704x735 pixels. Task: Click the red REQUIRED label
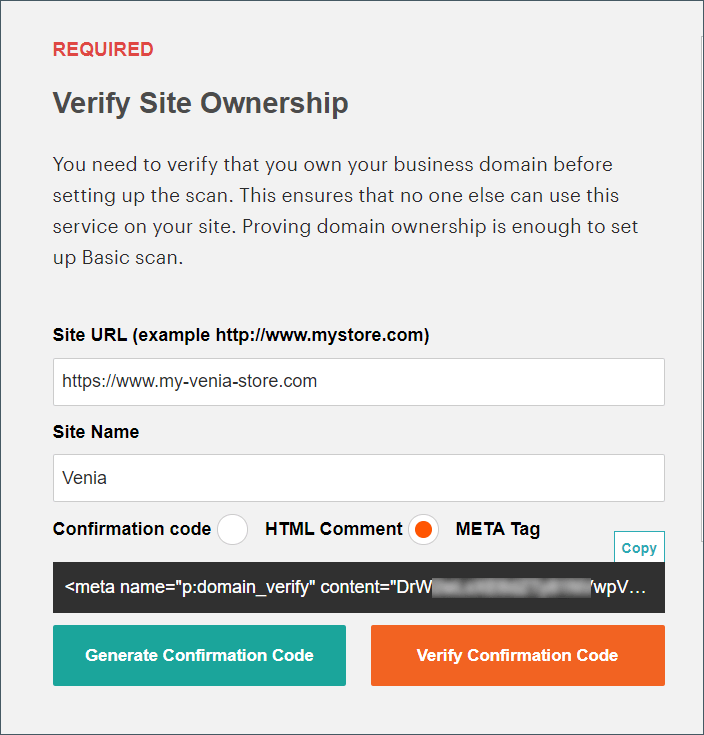click(x=103, y=49)
